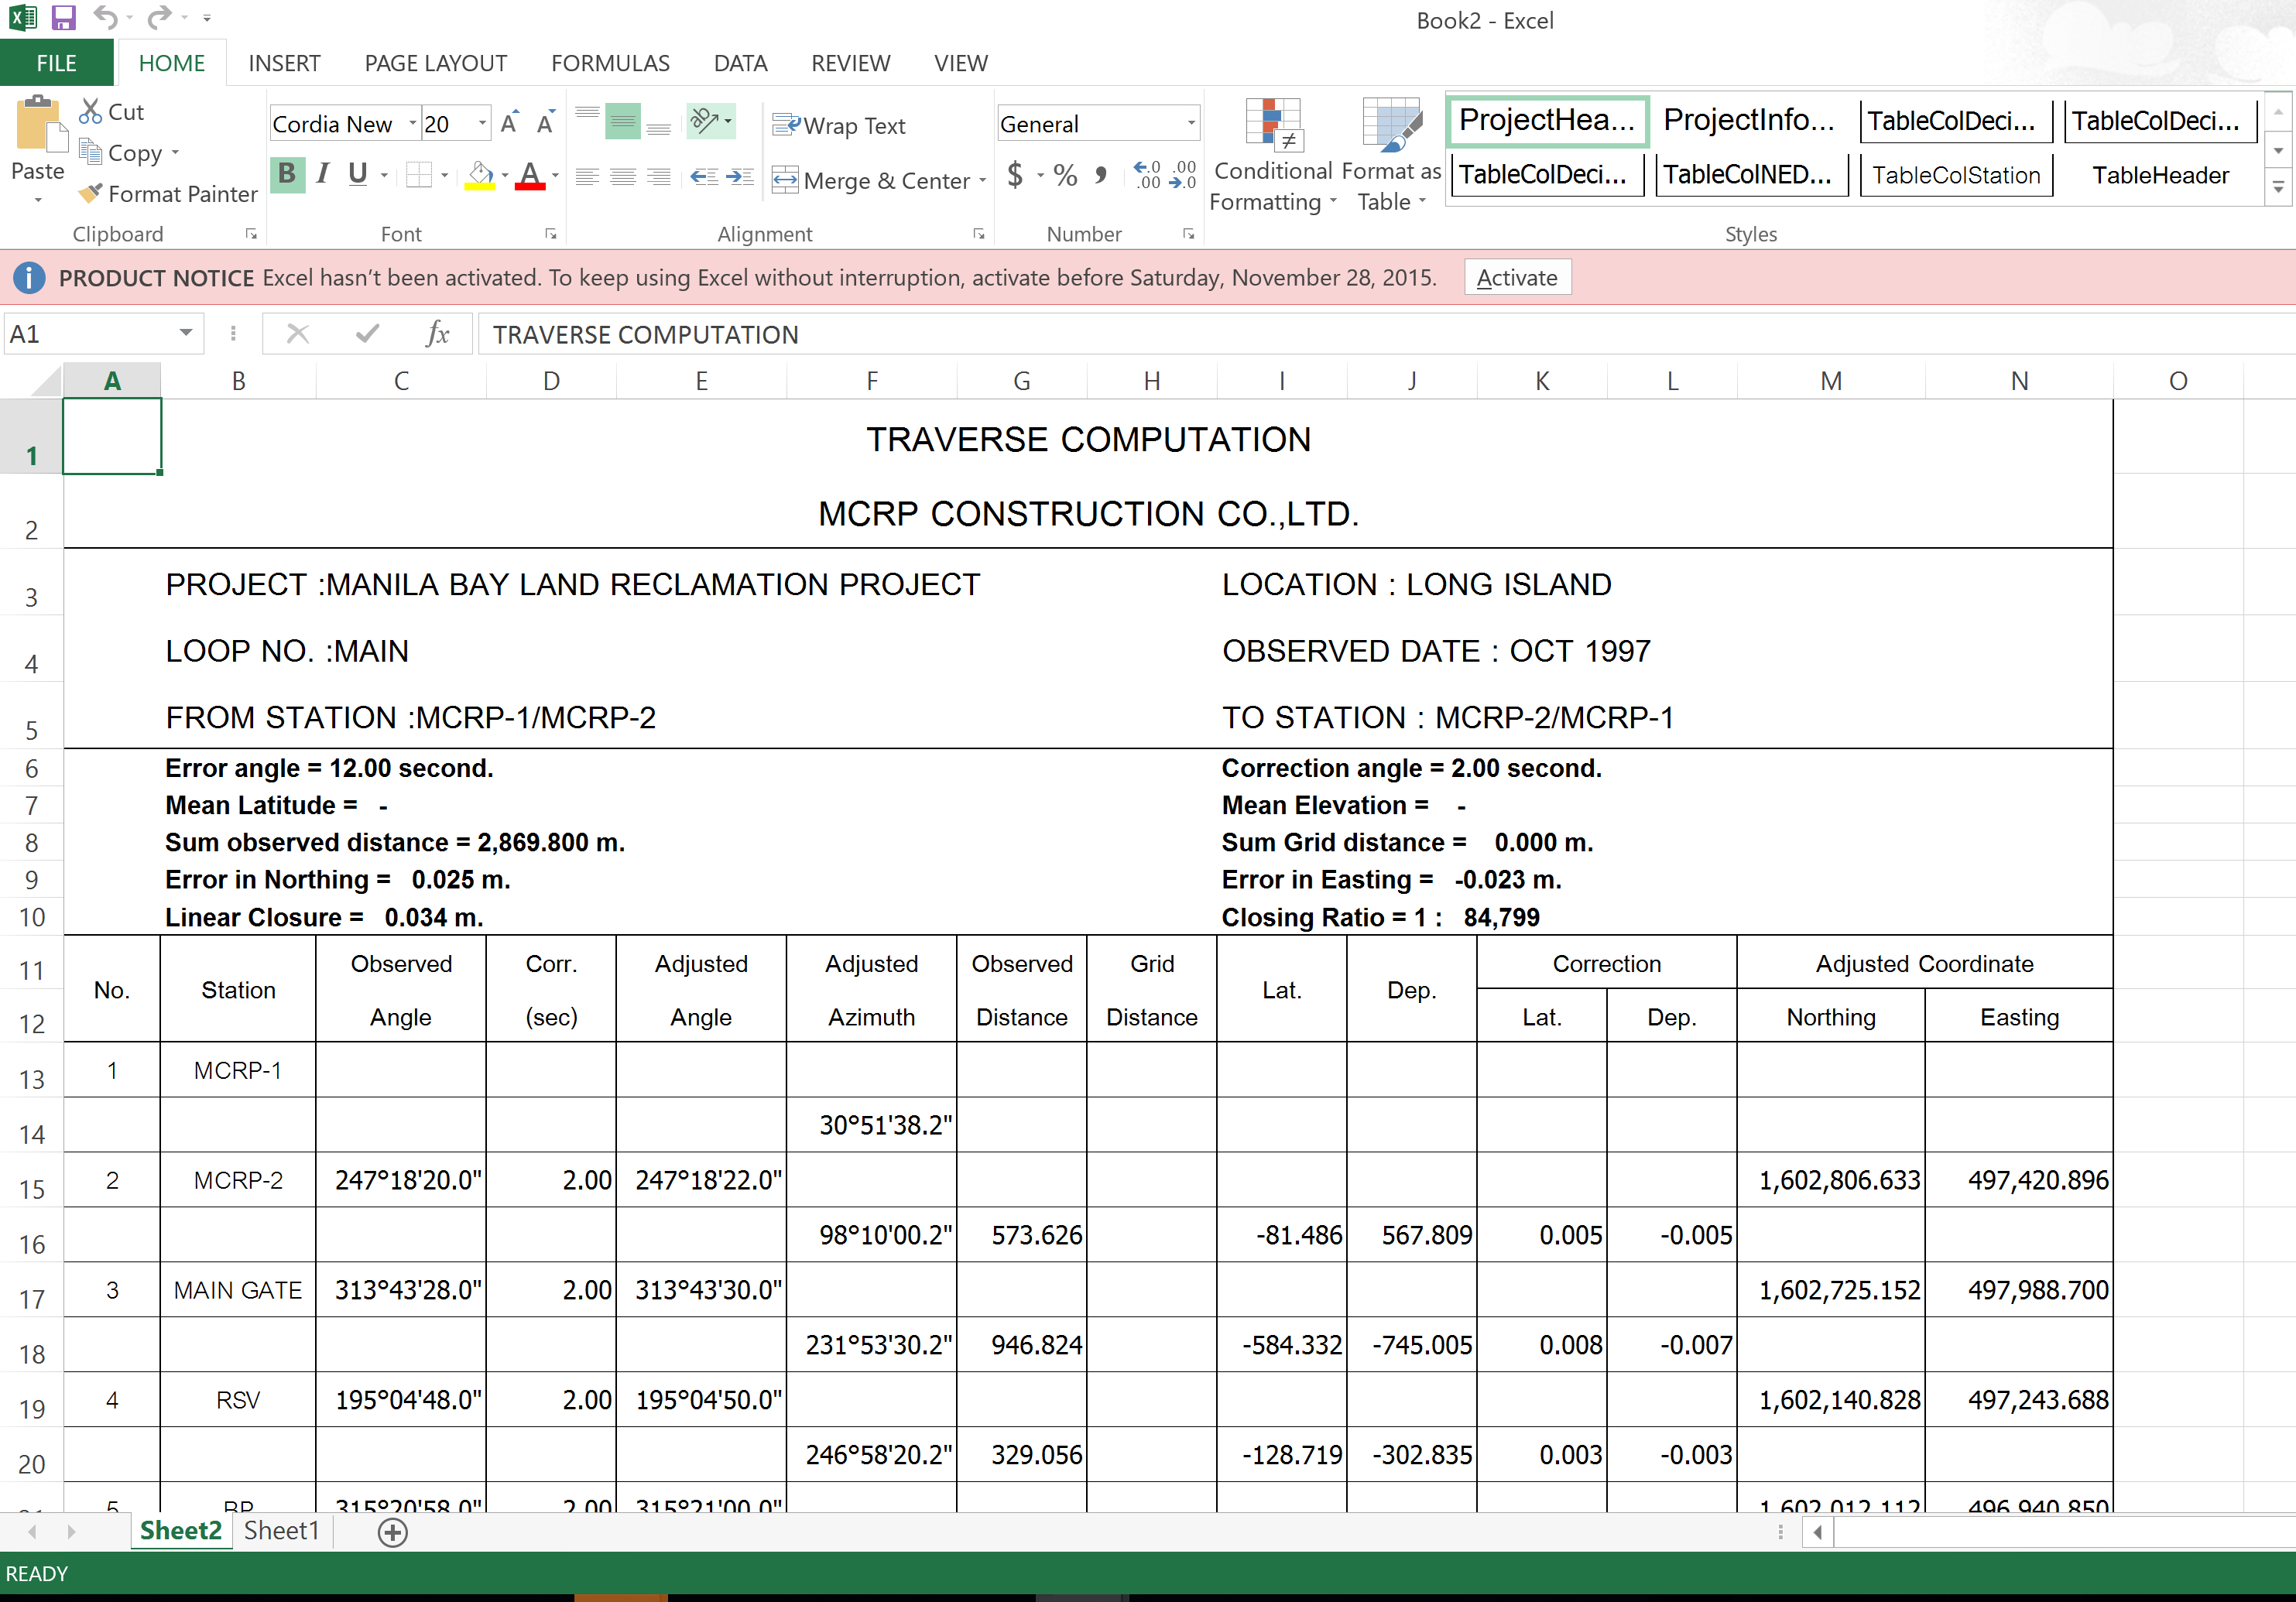Screen dimensions: 2296x1602
Task: Click column M header
Action: (x=1830, y=381)
